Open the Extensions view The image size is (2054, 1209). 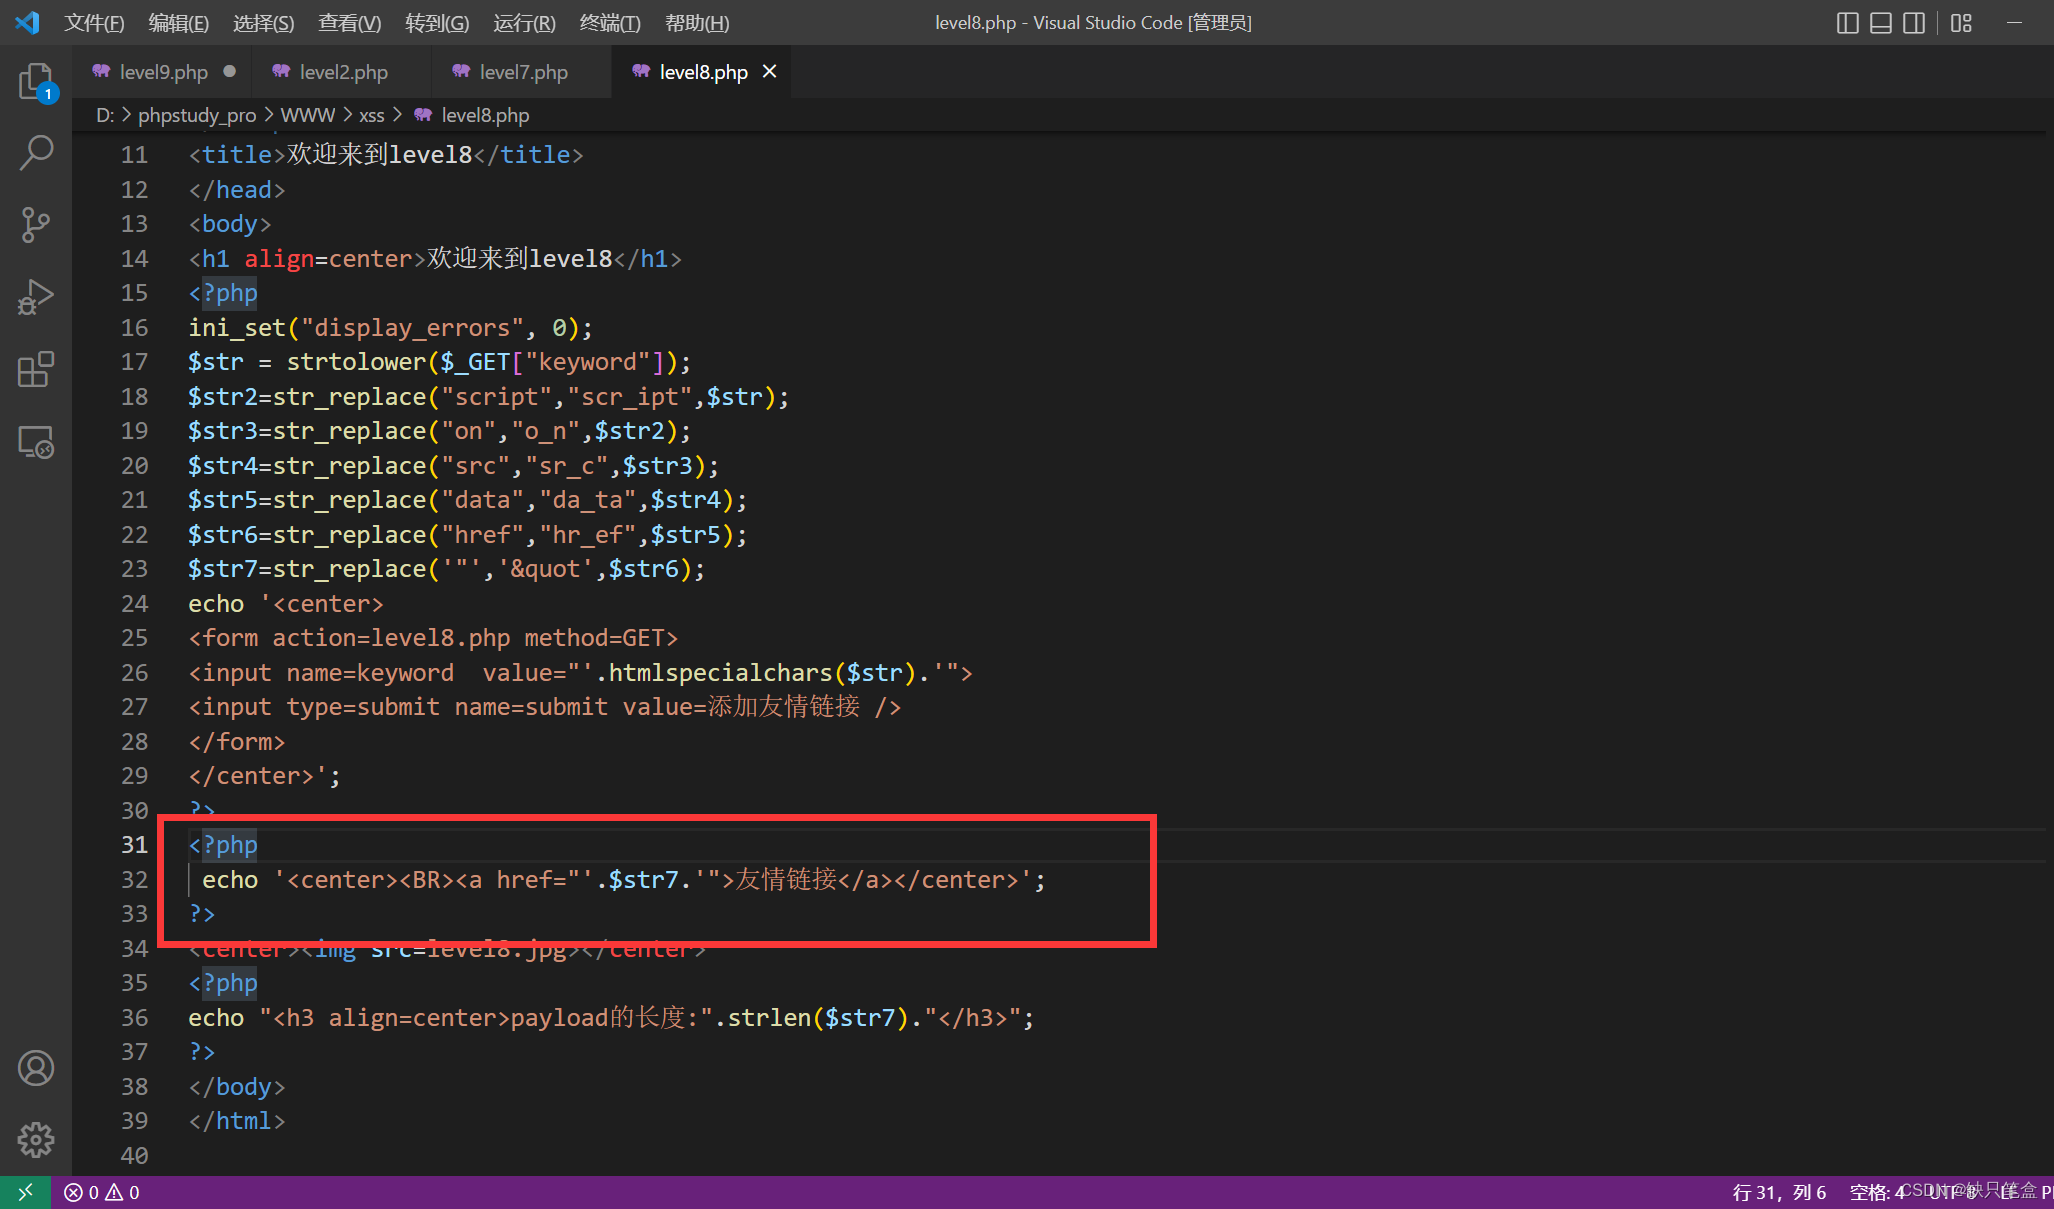click(x=36, y=369)
